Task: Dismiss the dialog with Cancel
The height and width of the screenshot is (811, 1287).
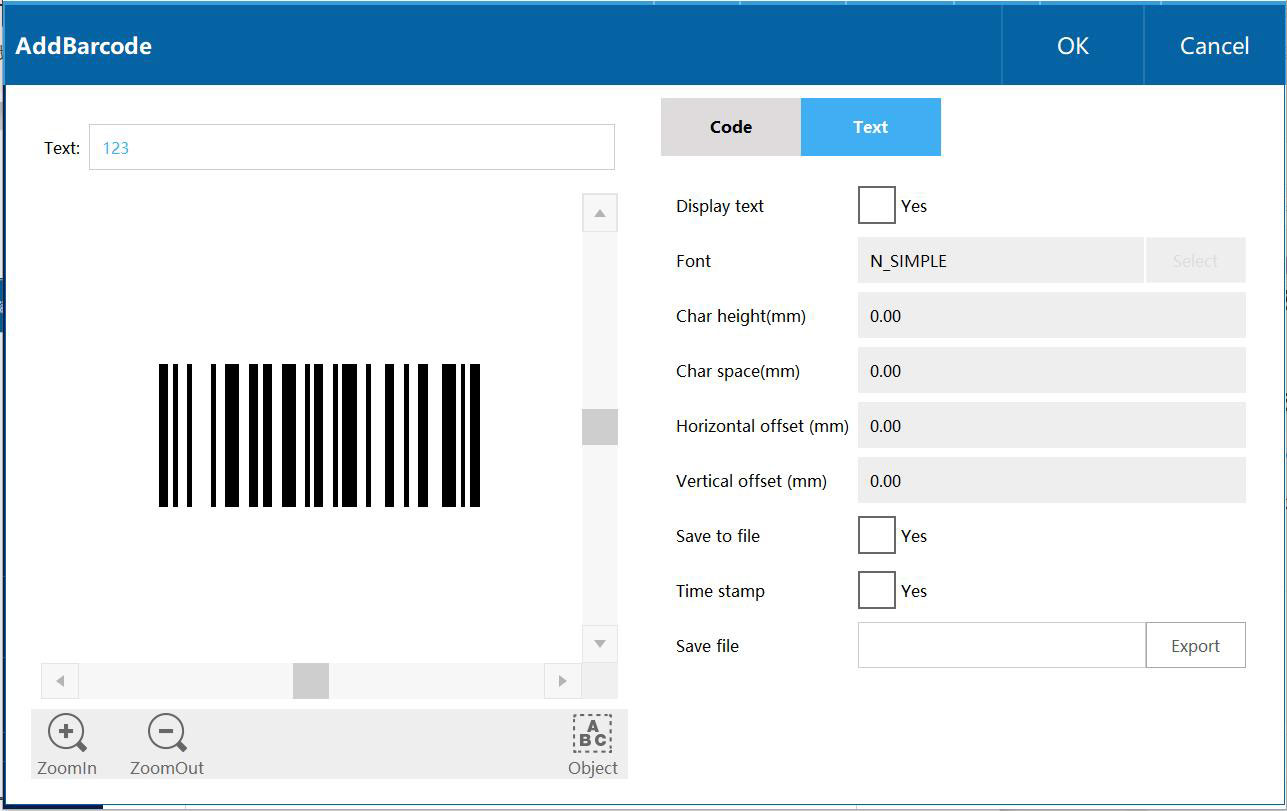Action: 1214,45
